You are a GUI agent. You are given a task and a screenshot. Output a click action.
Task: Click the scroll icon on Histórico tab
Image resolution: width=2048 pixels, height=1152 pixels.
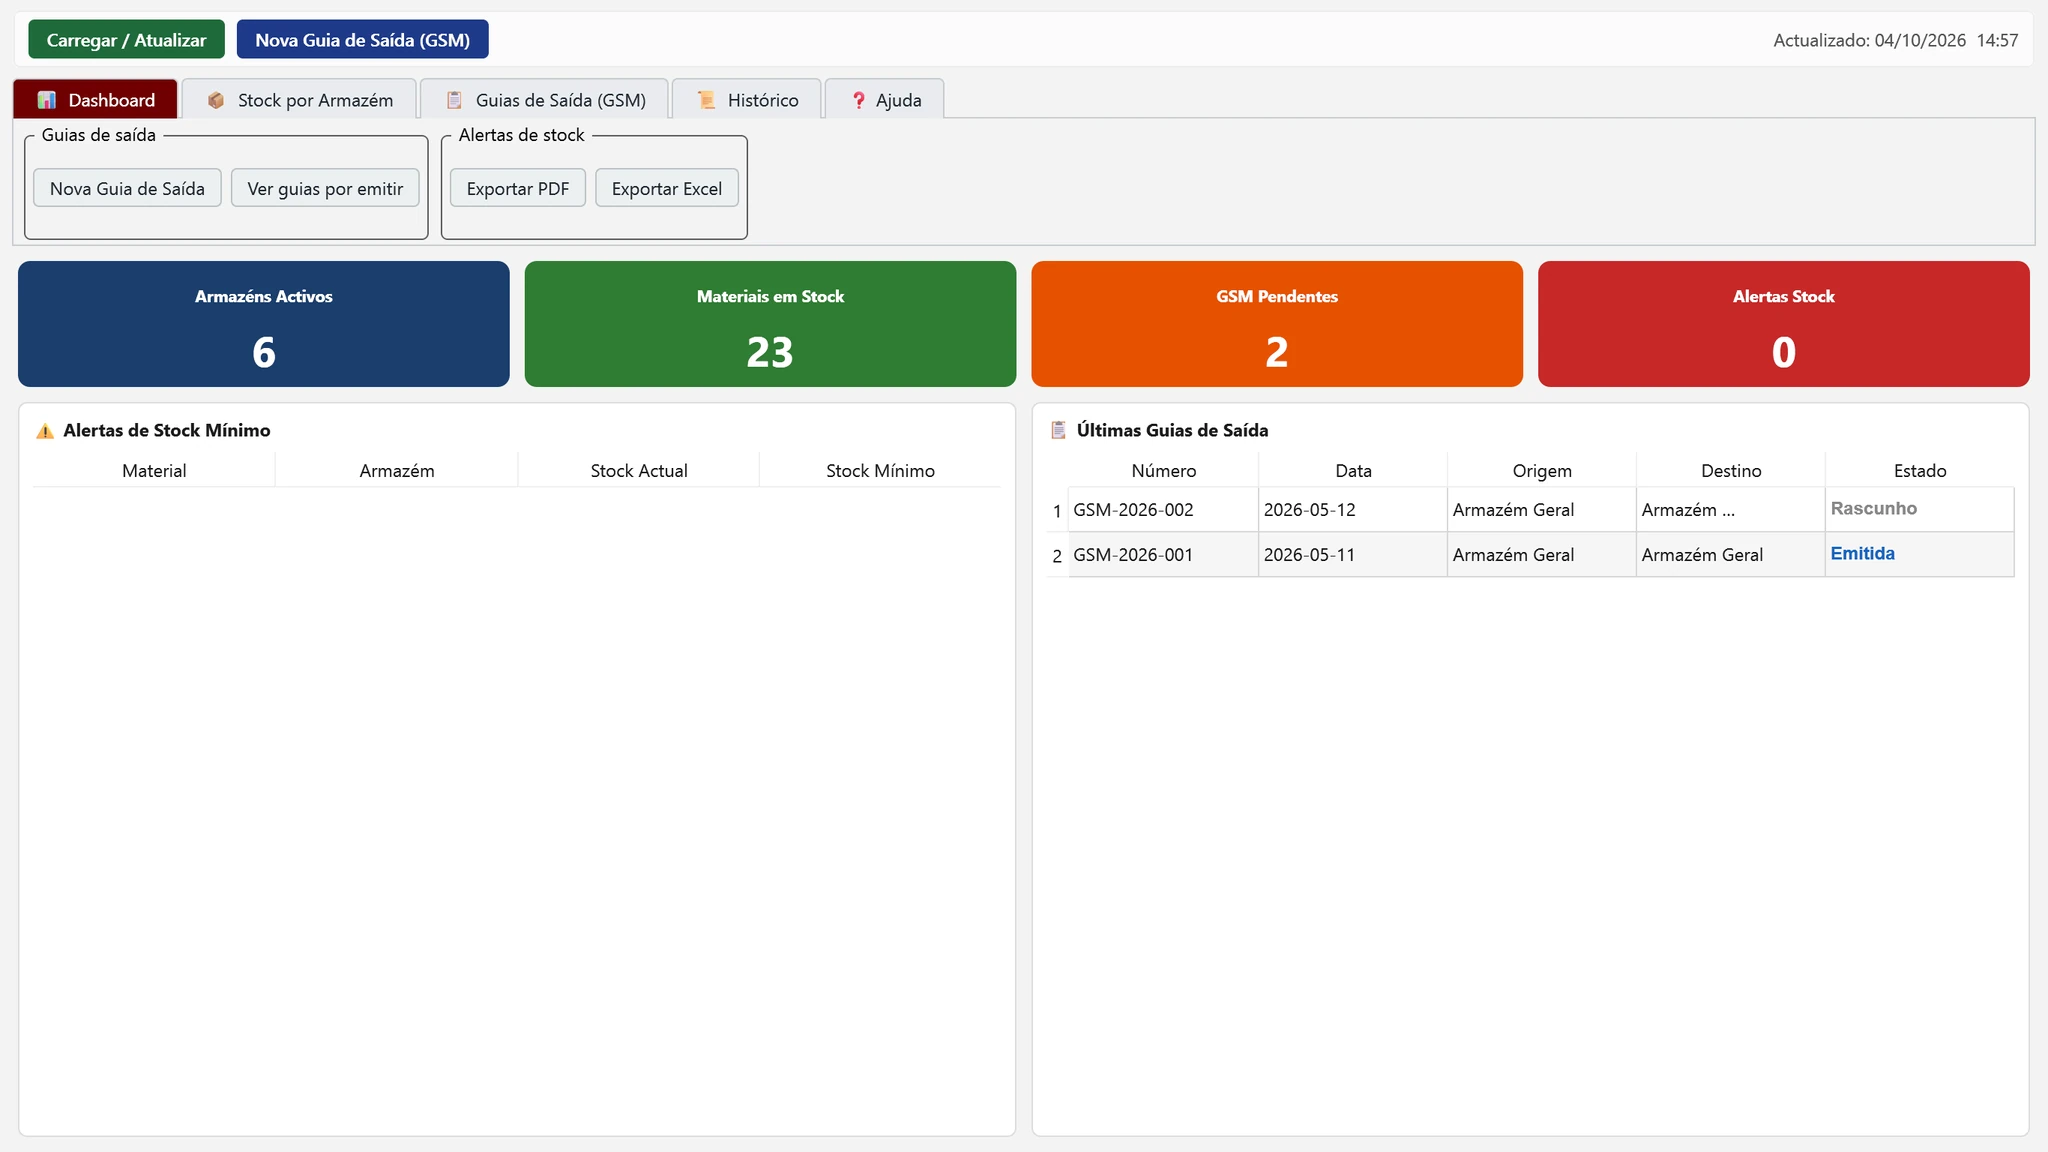[x=706, y=100]
